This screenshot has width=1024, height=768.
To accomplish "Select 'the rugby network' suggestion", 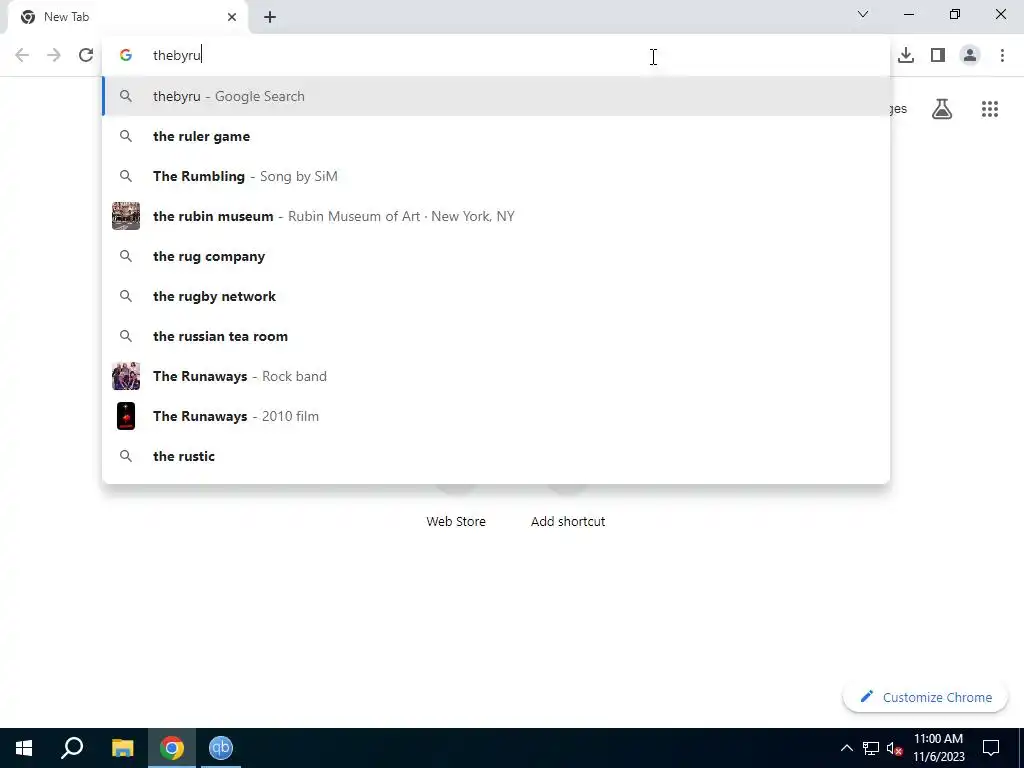I will pos(496,296).
